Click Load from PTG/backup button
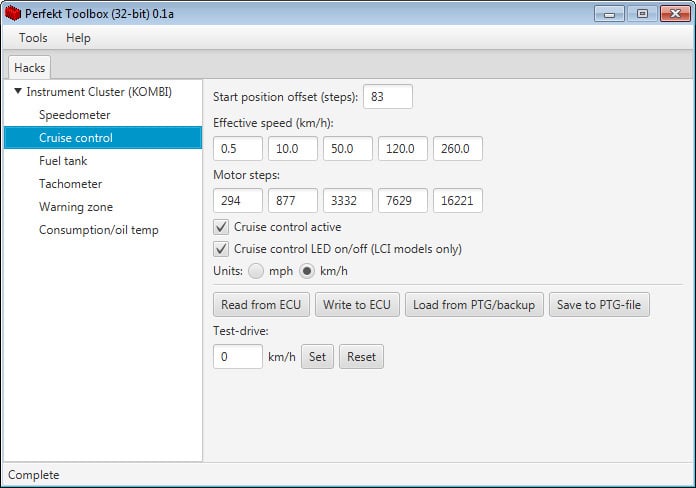Image resolution: width=696 pixels, height=488 pixels. (473, 305)
